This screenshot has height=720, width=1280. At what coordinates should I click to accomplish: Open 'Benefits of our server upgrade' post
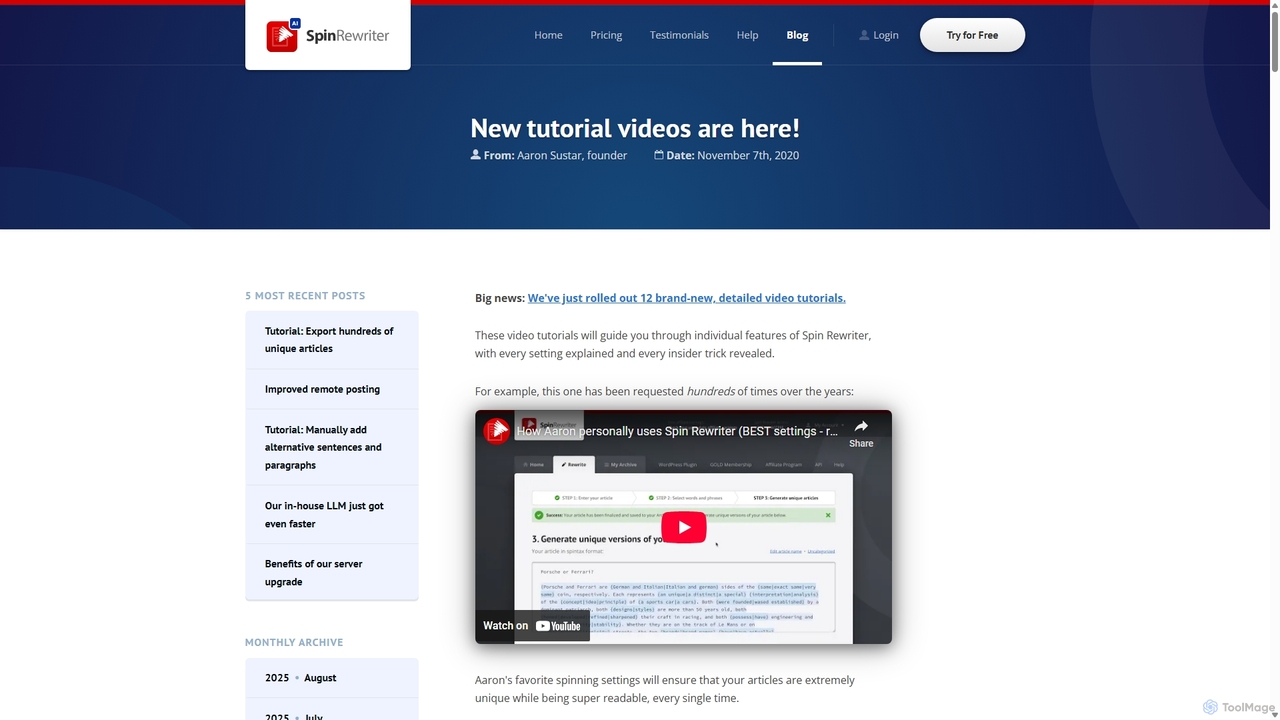click(332, 573)
